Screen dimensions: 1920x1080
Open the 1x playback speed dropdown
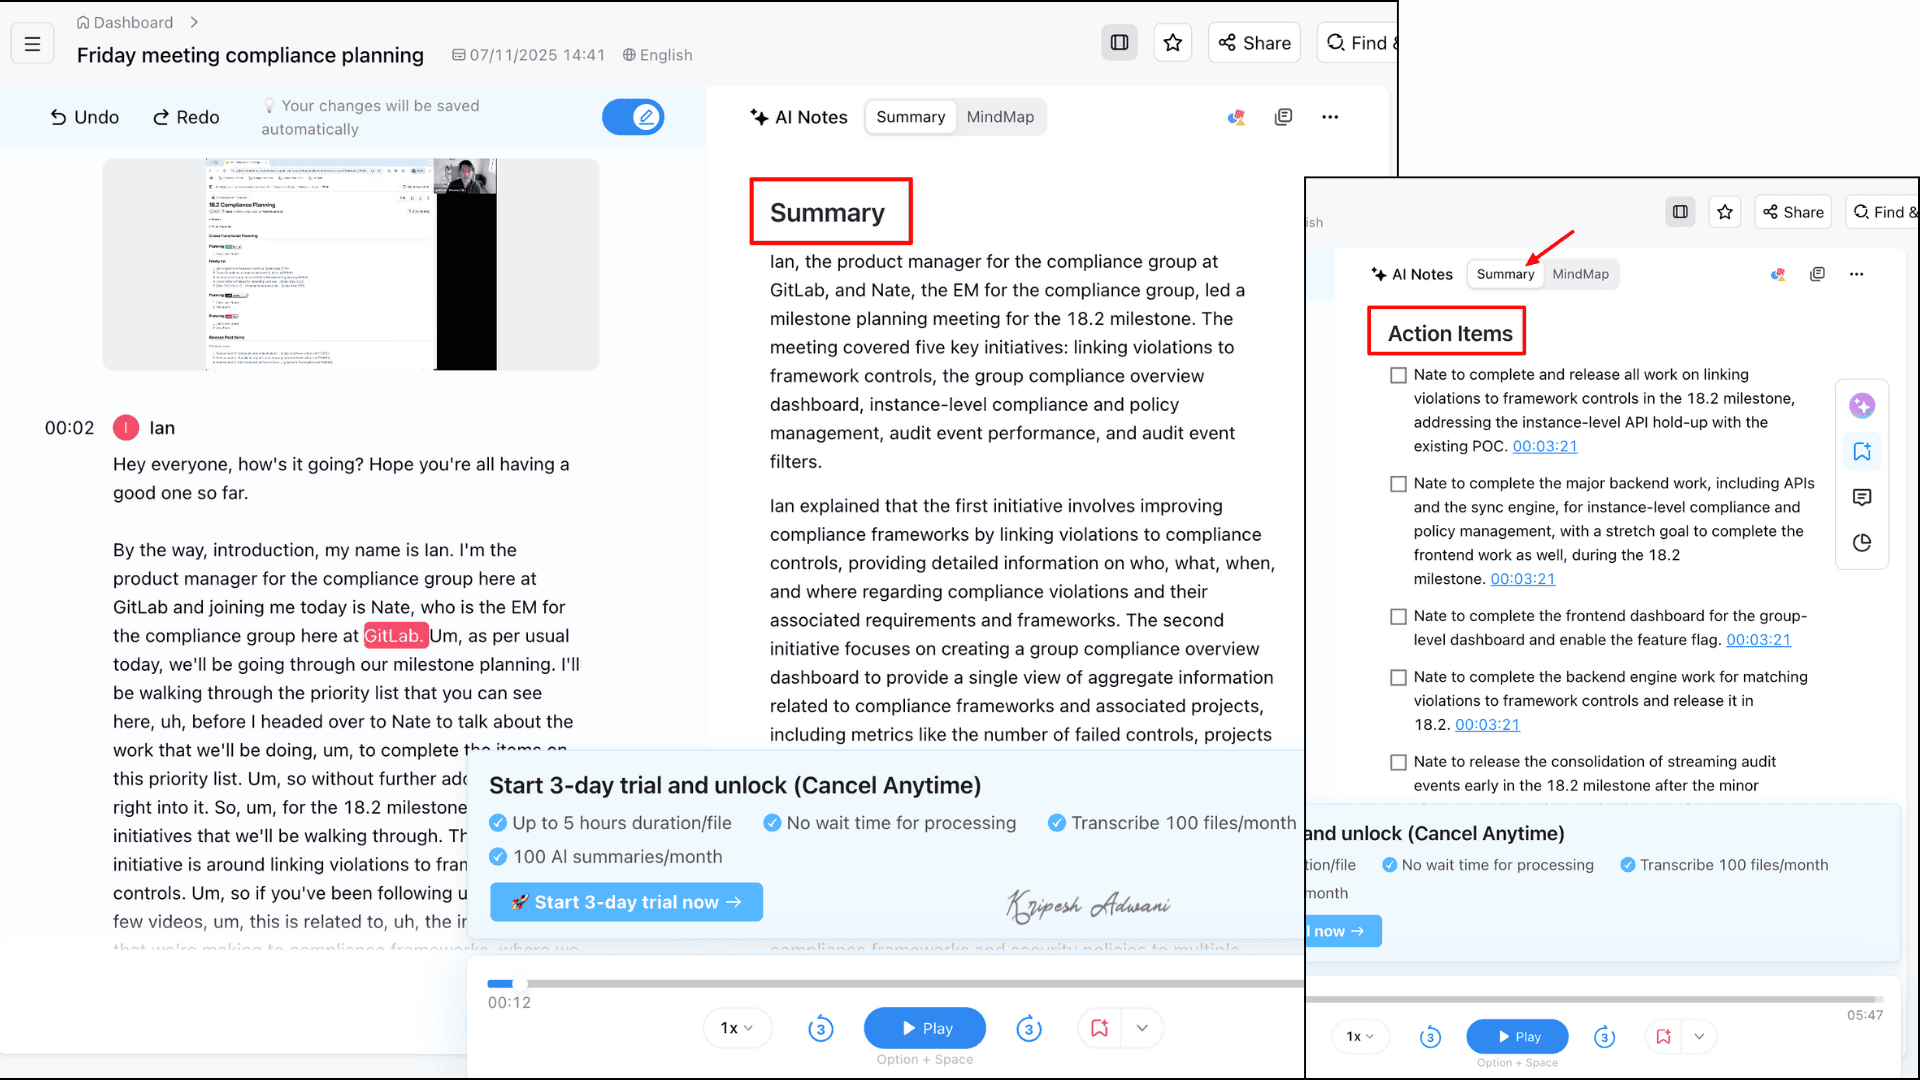[x=737, y=1028]
